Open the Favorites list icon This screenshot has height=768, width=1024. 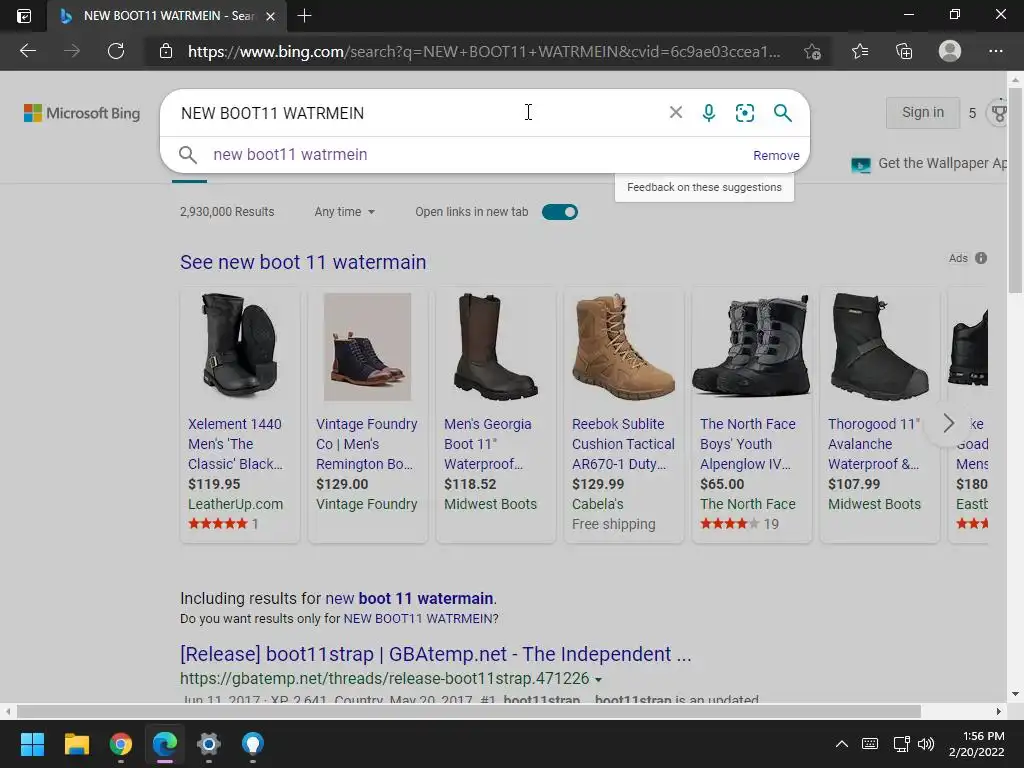[860, 51]
